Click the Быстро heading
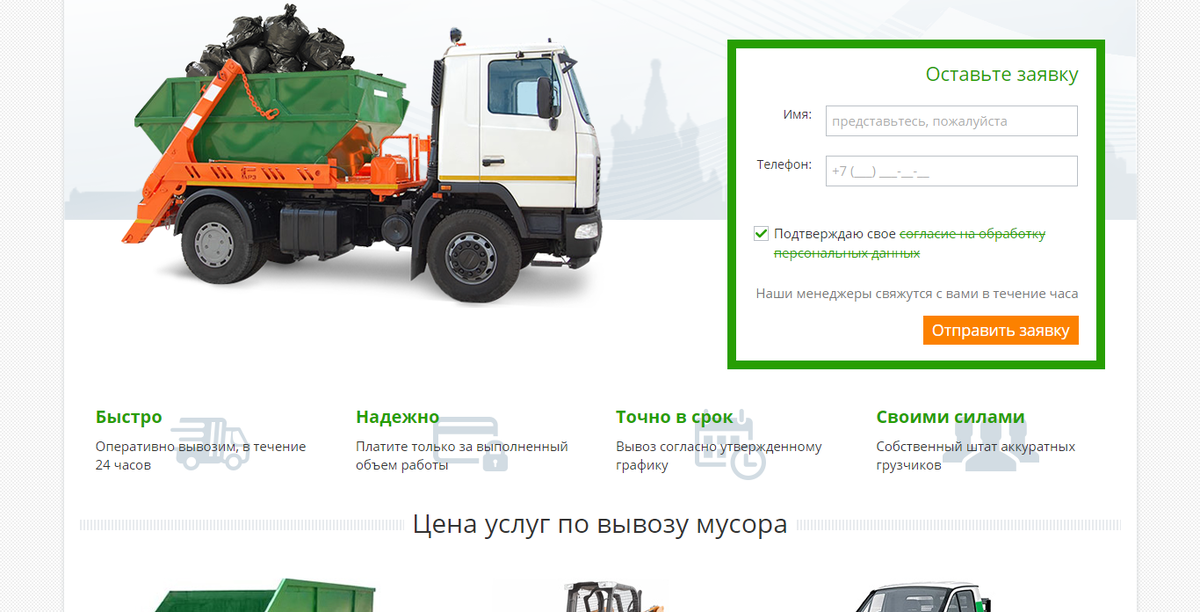Screen dimensions: 1200x612 pyautogui.click(x=129, y=417)
